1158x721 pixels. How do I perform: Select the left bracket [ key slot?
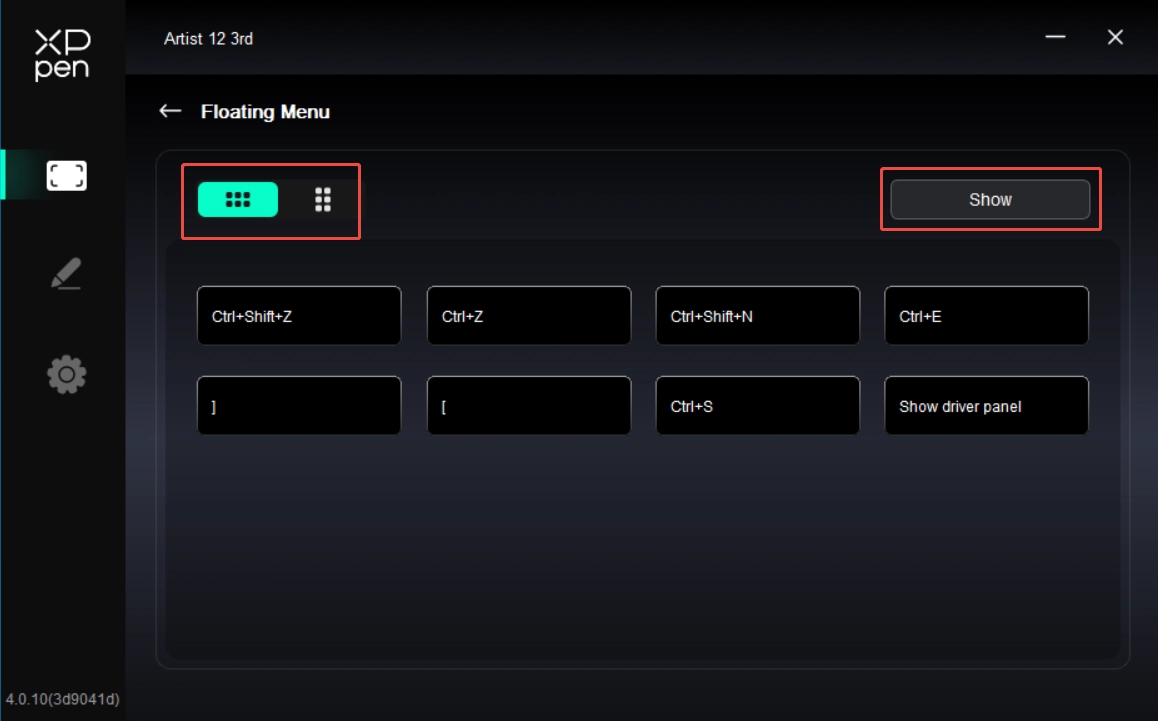point(528,406)
